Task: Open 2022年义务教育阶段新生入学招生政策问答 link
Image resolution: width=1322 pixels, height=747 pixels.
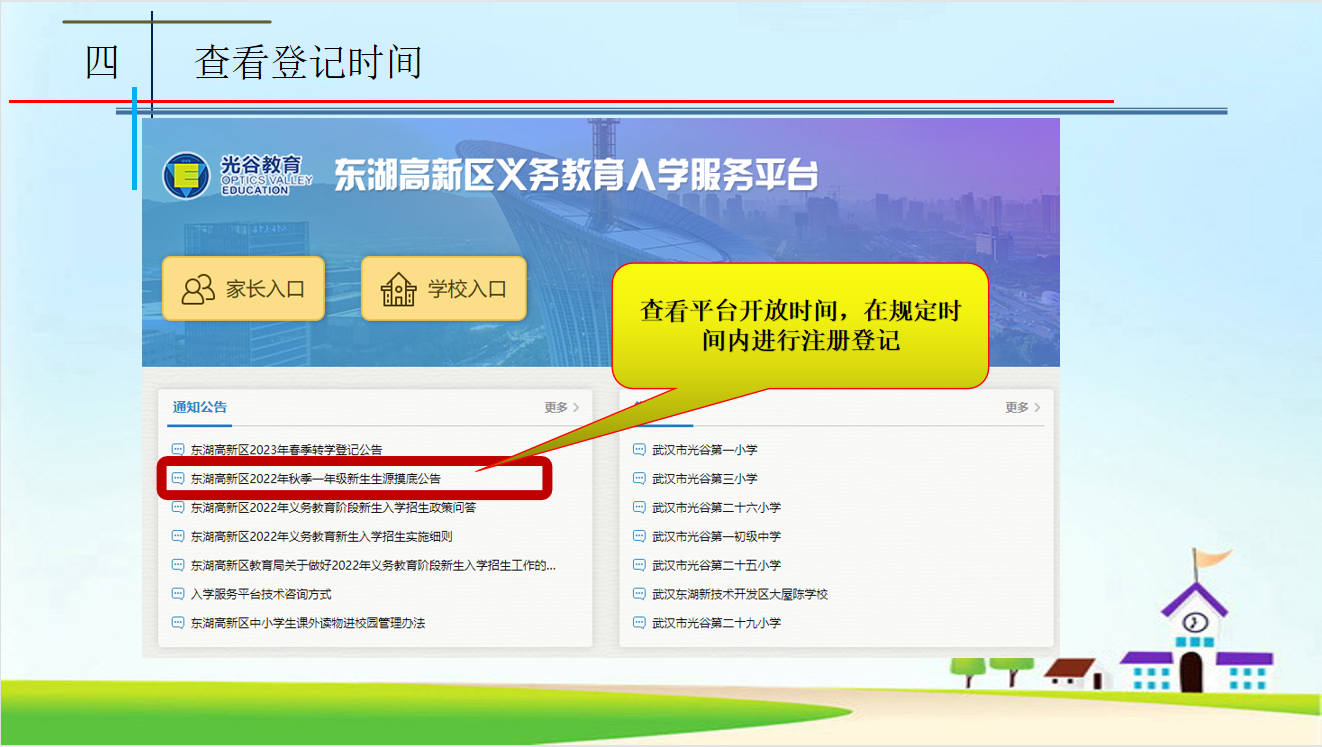Action: [333, 508]
